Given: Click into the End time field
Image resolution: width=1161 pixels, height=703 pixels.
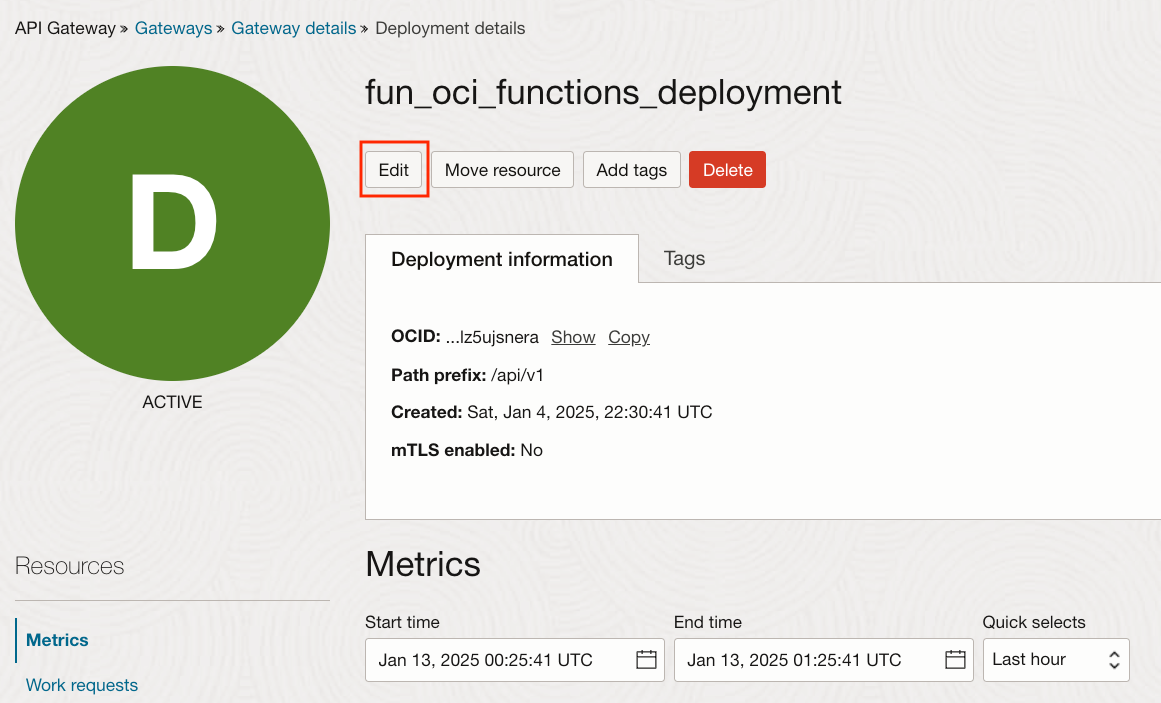Looking at the screenshot, I should point(808,660).
